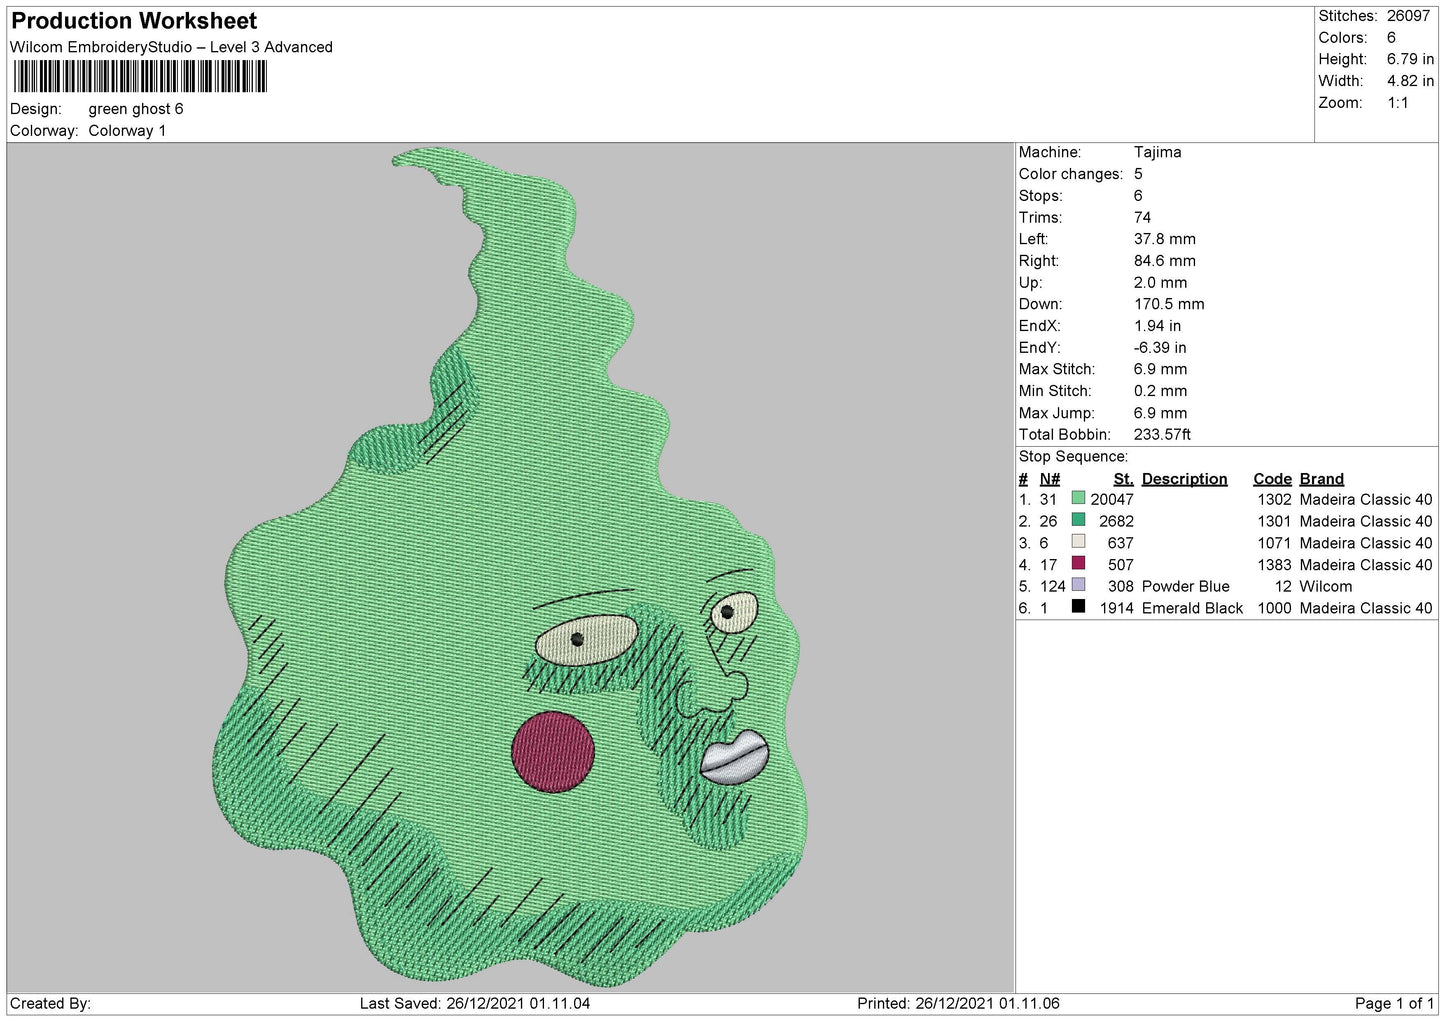Screen dimensions: 1445x1021
Task: Click the 'Last Saved: 26/12/2021 01.11.04' text
Action: (x=475, y=1003)
